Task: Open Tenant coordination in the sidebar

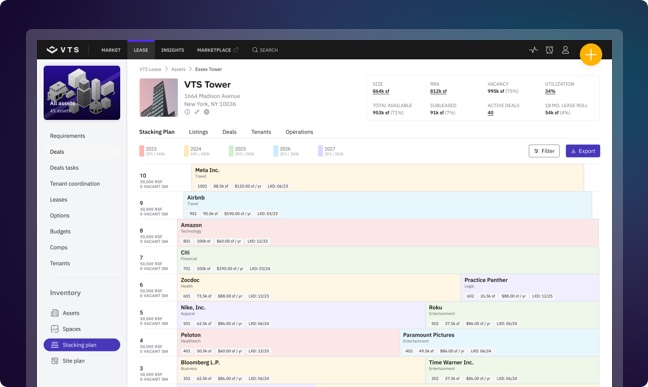Action: [x=75, y=184]
